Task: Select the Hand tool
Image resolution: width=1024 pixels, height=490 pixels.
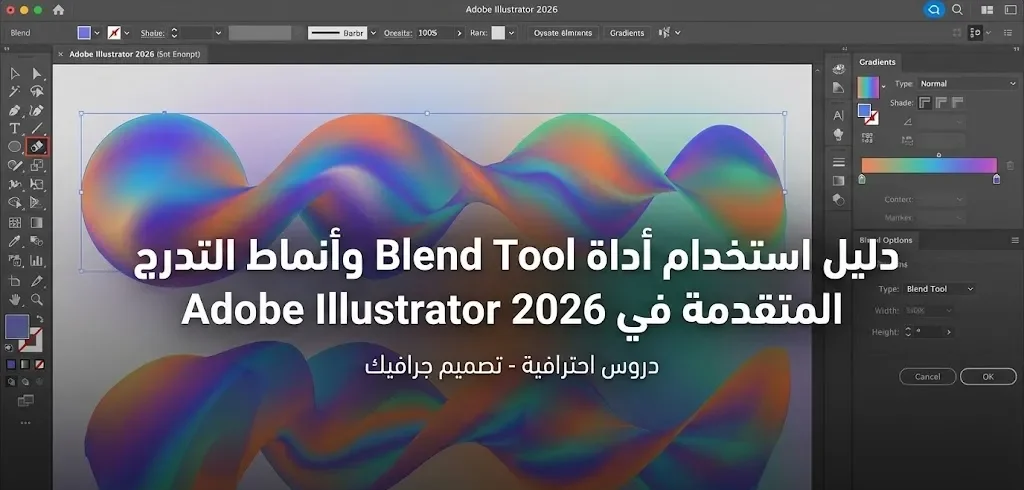Action: pos(15,299)
